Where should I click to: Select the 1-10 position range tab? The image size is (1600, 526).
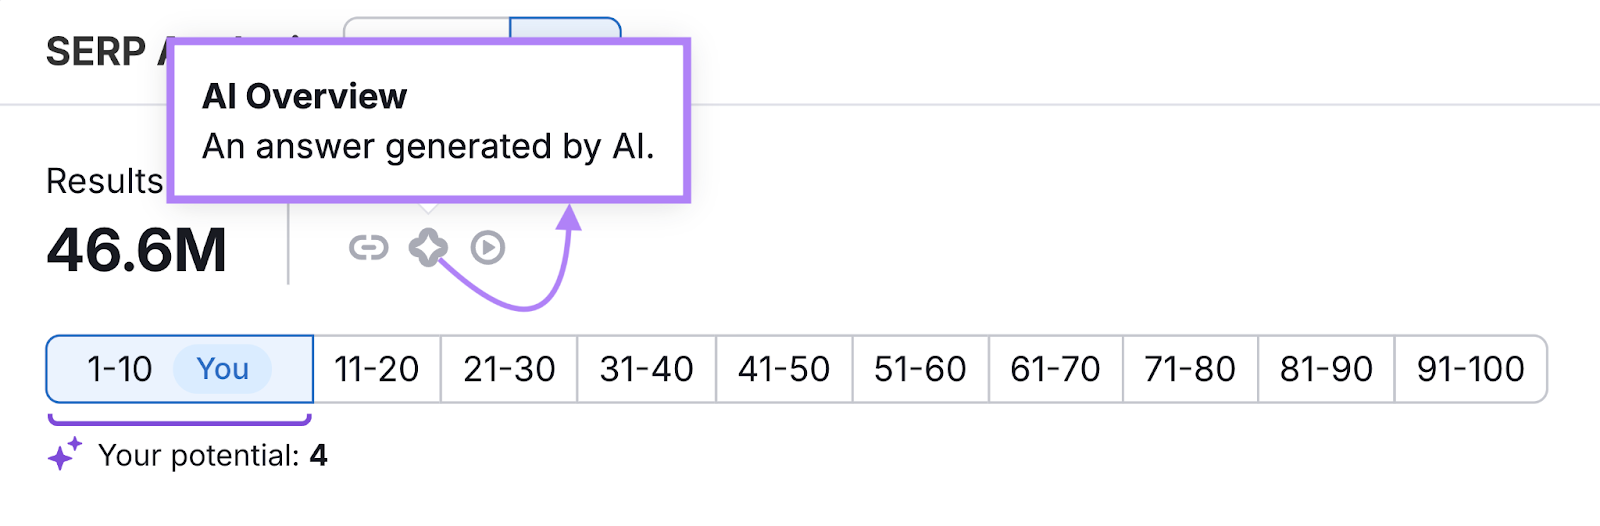(119, 369)
